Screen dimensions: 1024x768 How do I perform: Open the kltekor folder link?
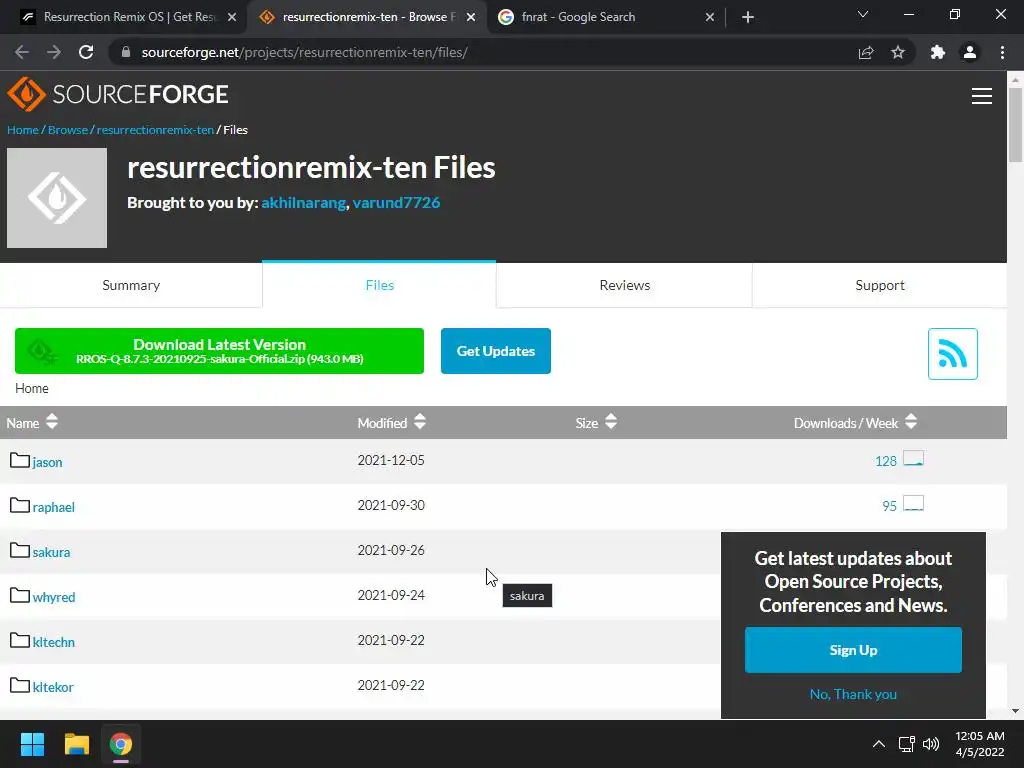(53, 688)
